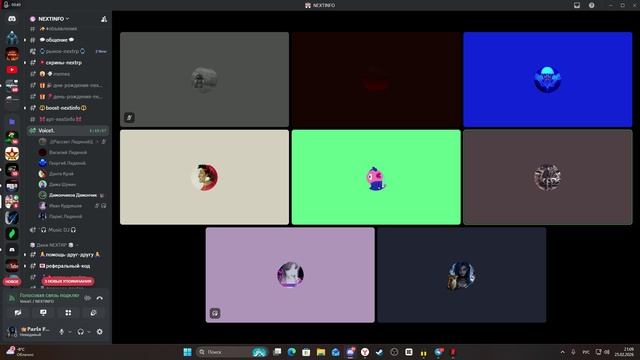
Task: Open Microsoft Edge from the taskbar
Action: (291, 352)
